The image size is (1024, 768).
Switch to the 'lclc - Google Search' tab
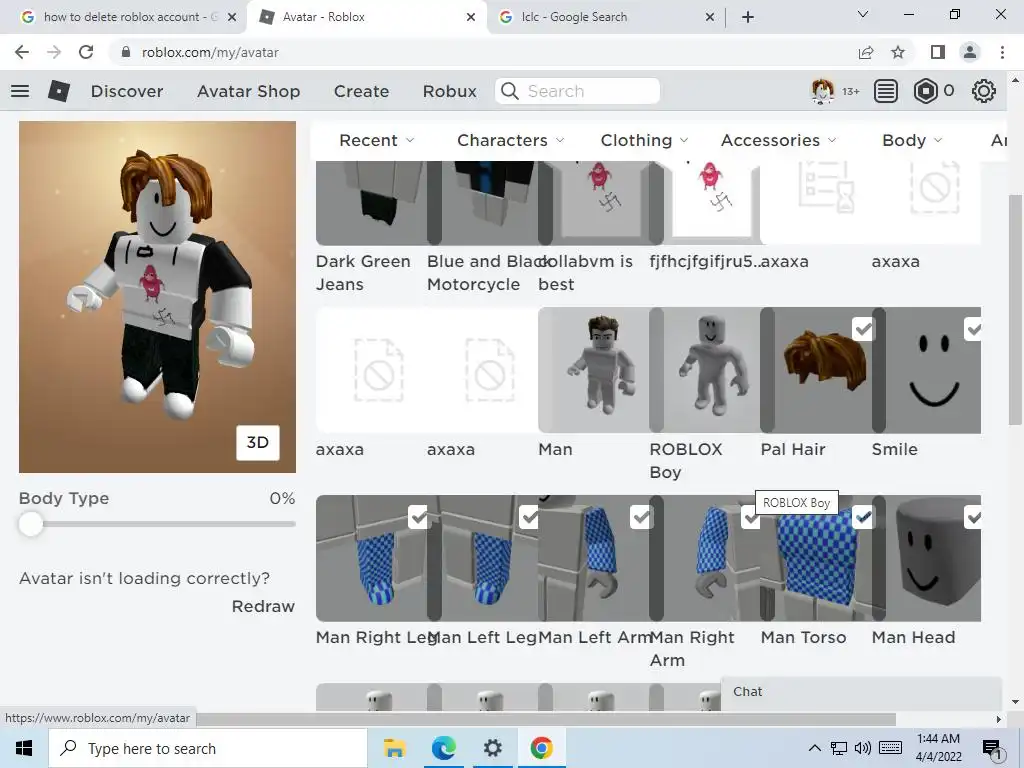[605, 17]
